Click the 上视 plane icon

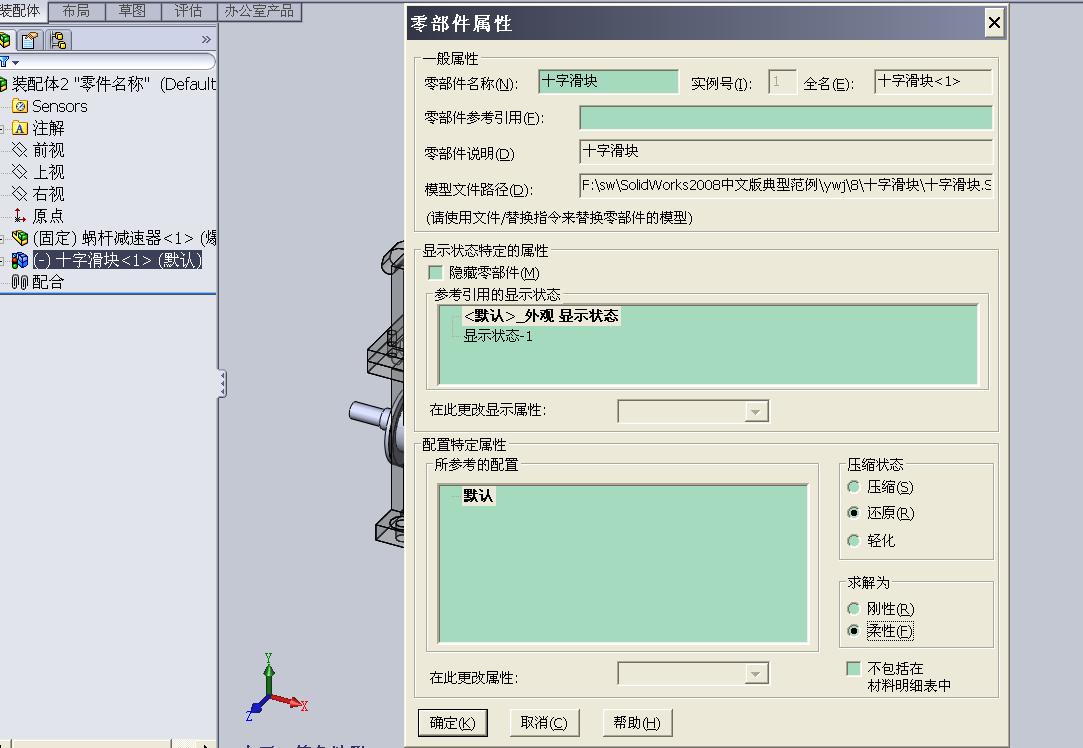(20, 172)
